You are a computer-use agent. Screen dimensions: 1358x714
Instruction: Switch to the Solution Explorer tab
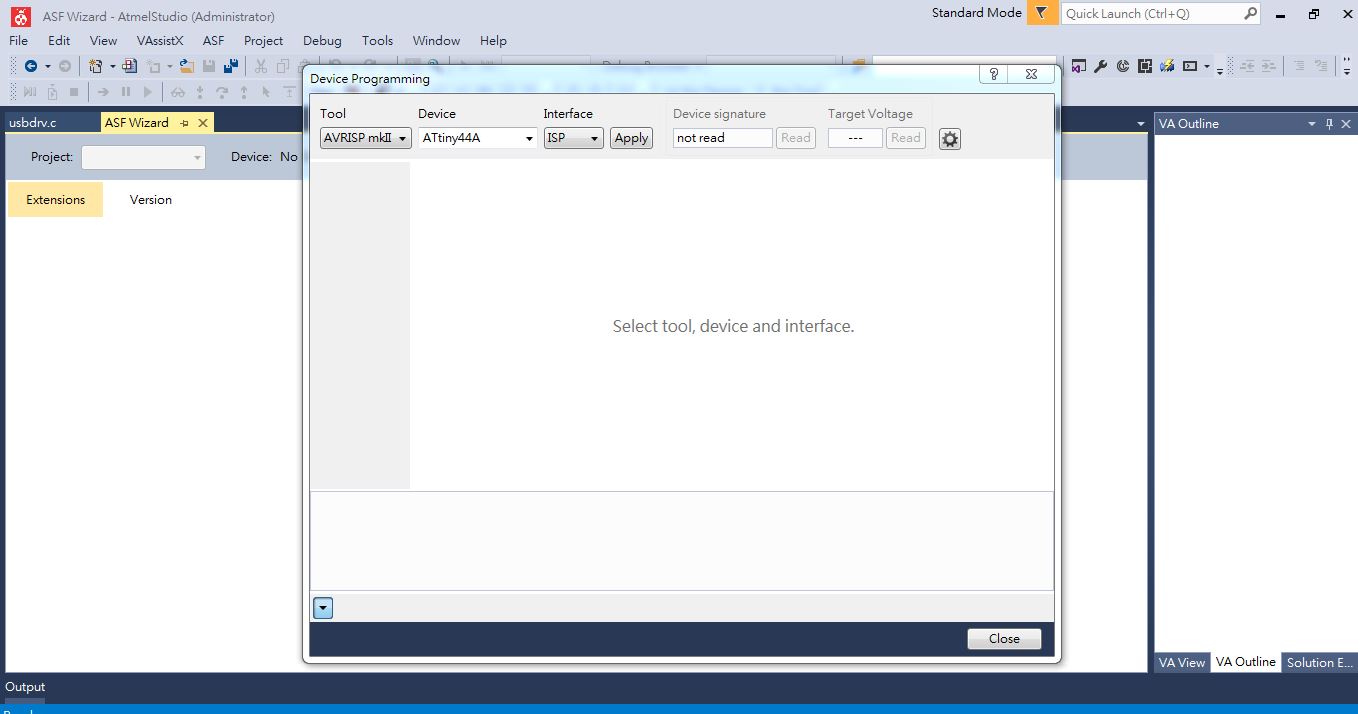pyautogui.click(x=1319, y=662)
